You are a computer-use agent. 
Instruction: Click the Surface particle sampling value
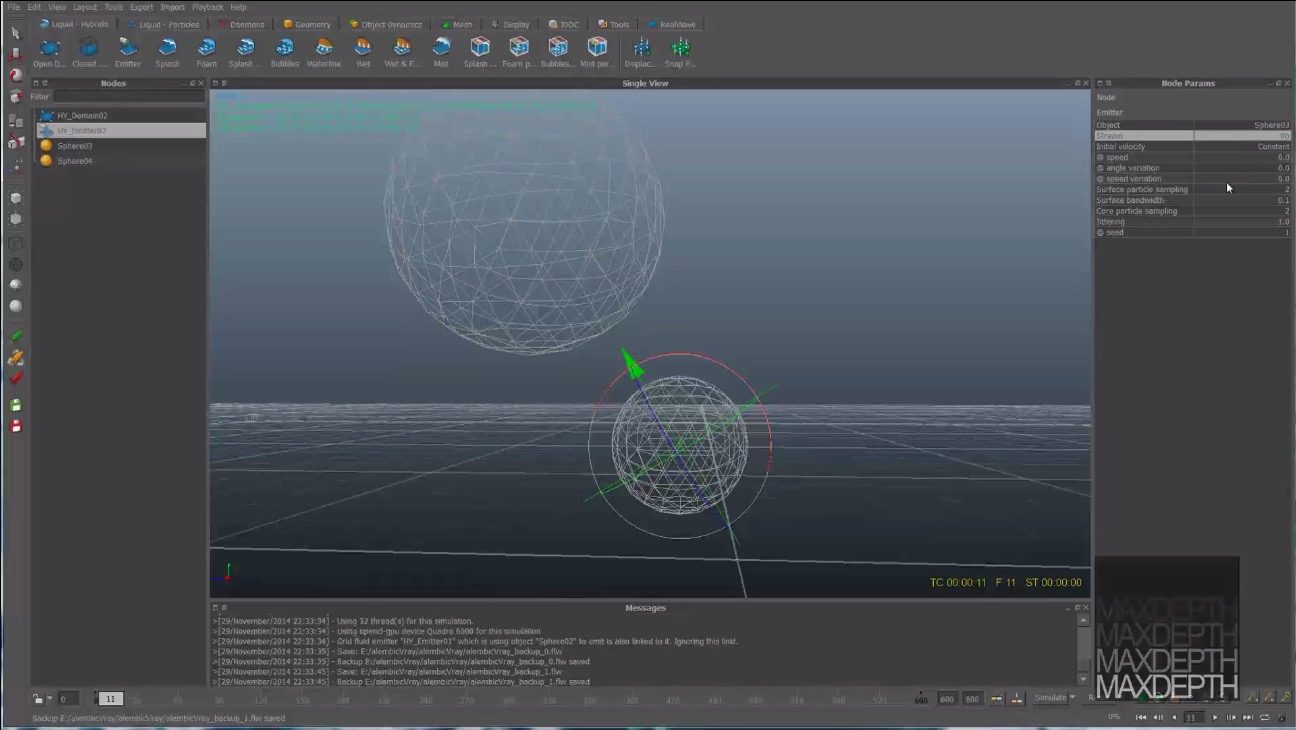click(x=1242, y=189)
